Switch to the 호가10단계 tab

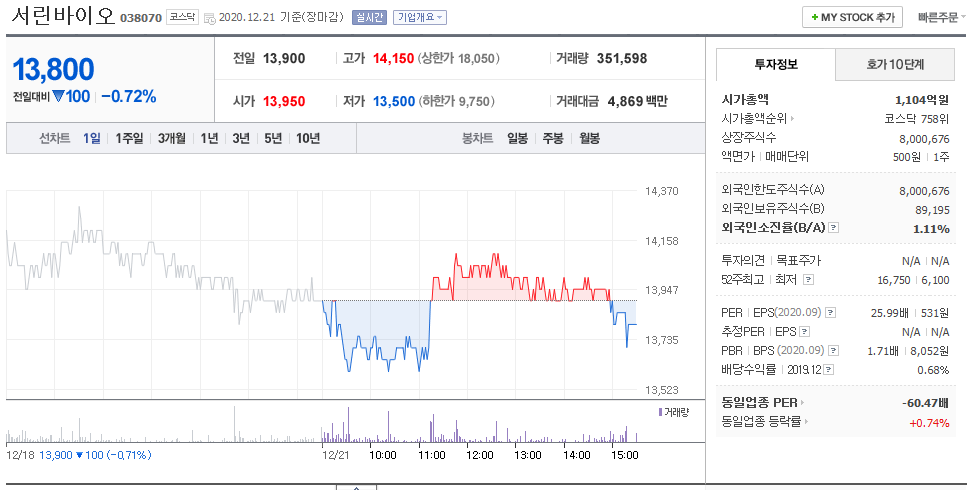tap(895, 64)
